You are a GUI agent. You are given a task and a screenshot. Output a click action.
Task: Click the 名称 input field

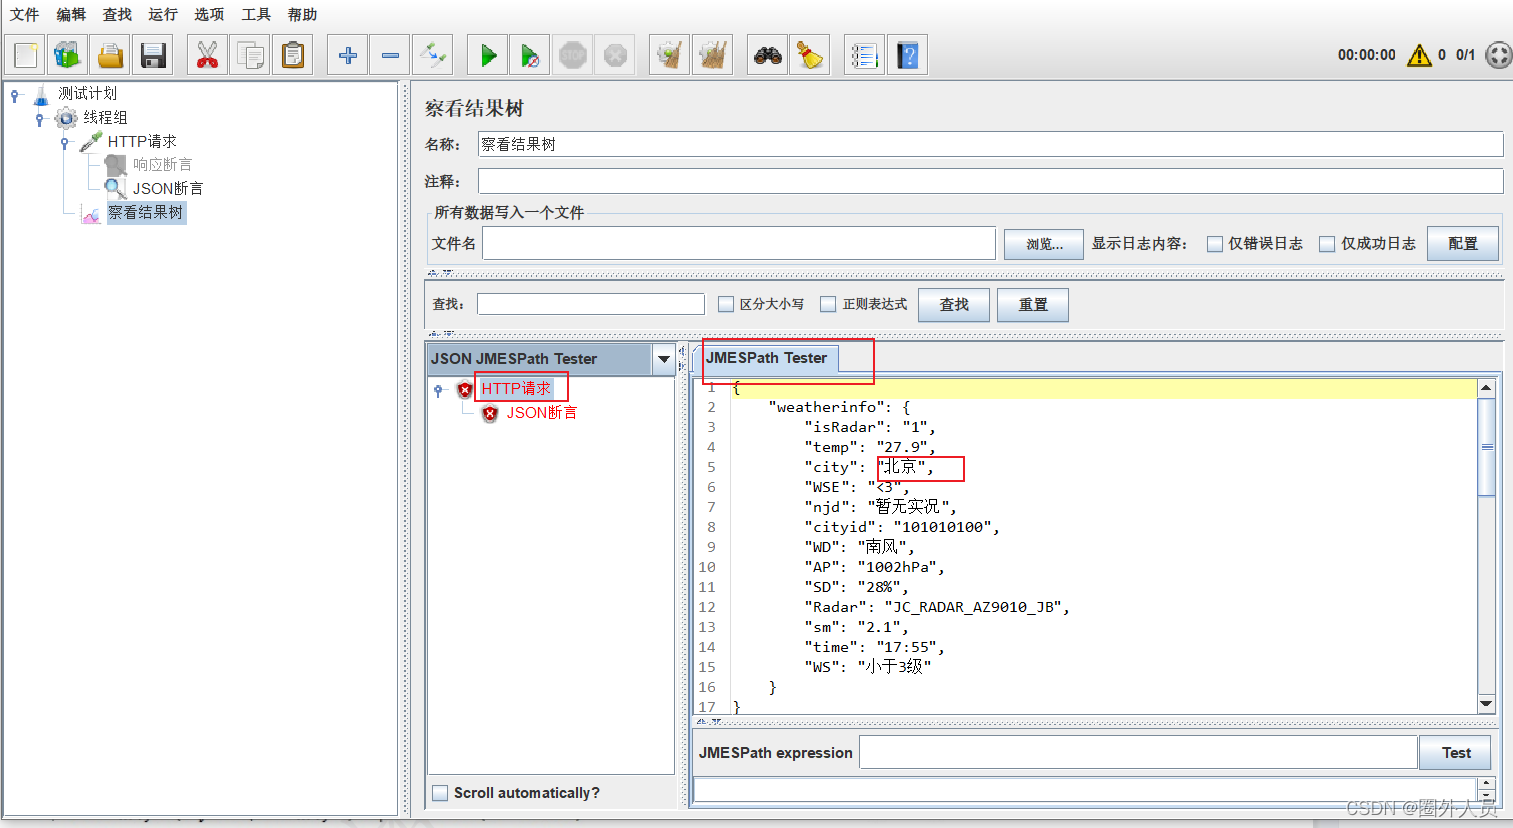click(990, 144)
